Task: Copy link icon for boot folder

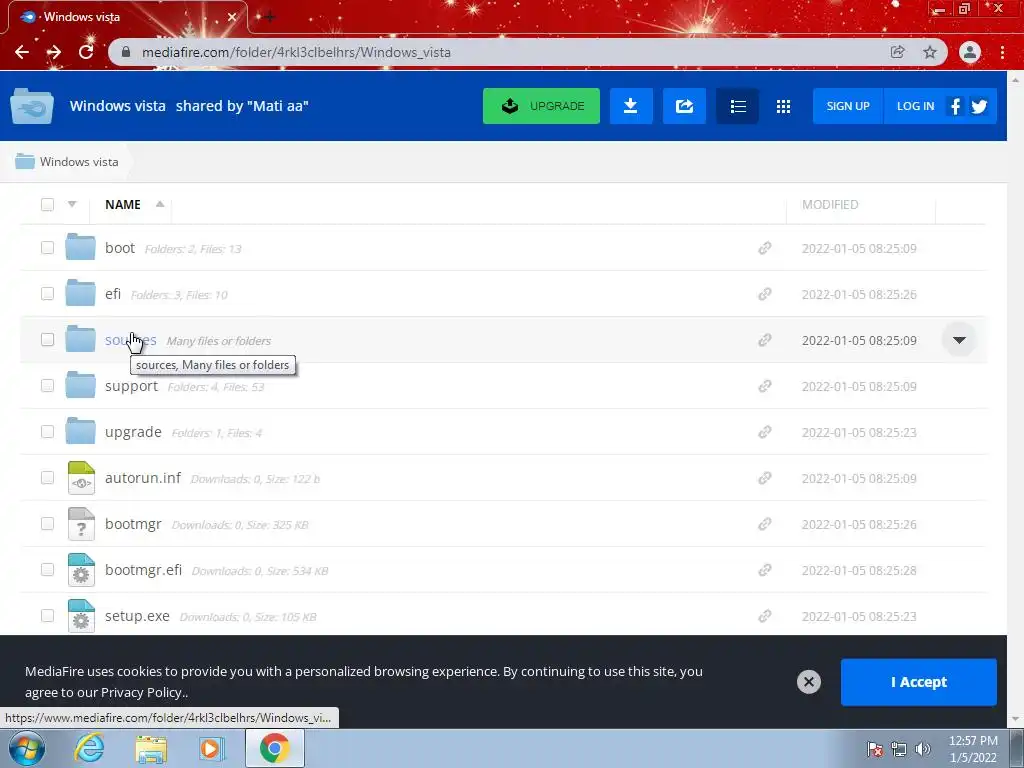Action: (765, 248)
